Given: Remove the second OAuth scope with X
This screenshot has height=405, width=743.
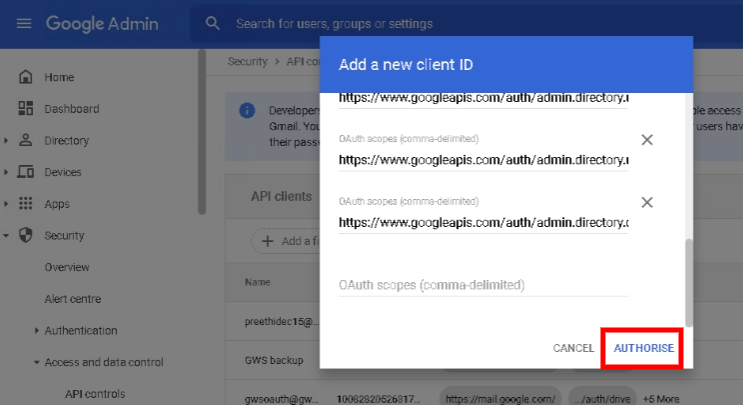Looking at the screenshot, I should point(647,140).
